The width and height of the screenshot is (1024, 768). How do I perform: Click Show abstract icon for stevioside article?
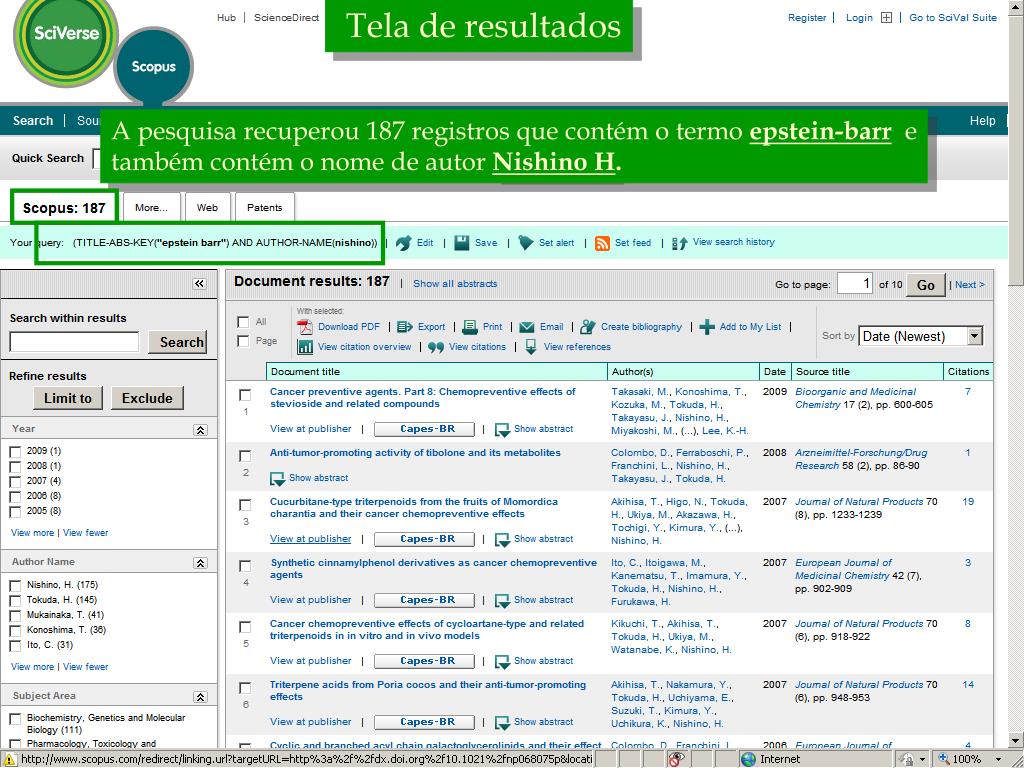(x=502, y=430)
